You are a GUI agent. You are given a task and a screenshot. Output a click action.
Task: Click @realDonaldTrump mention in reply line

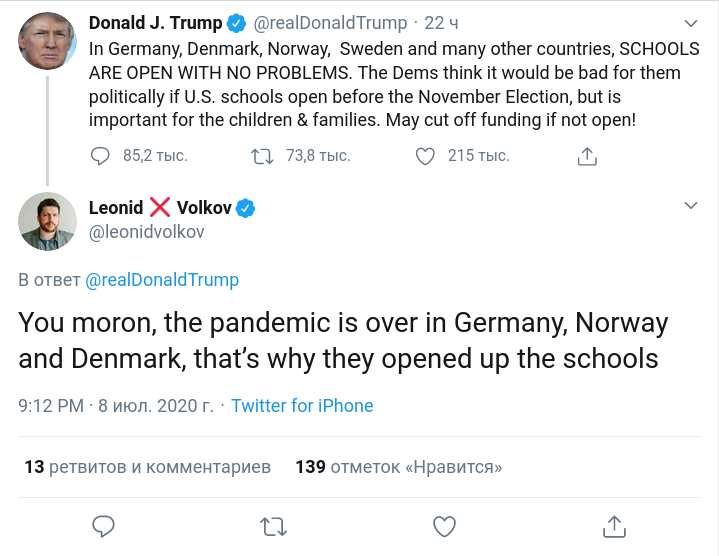click(x=162, y=280)
